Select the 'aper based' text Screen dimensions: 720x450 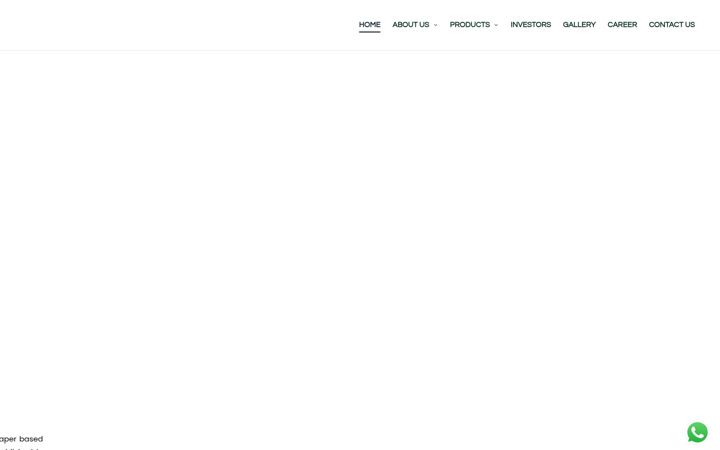21,439
